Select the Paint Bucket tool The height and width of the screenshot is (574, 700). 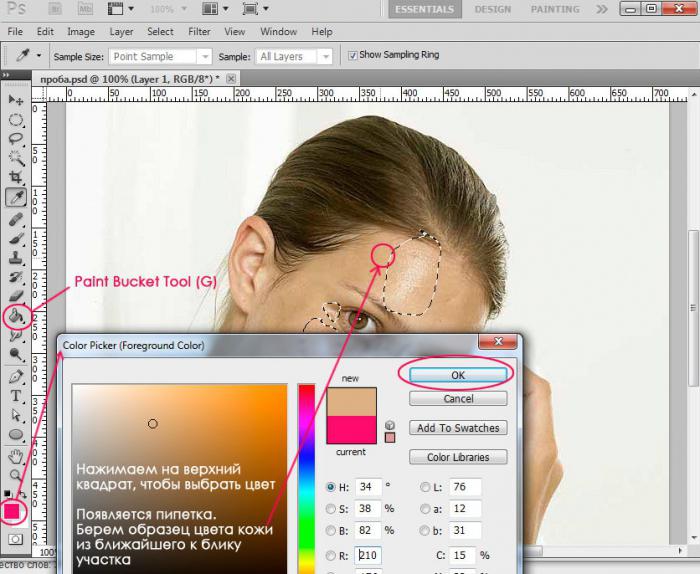pos(16,316)
